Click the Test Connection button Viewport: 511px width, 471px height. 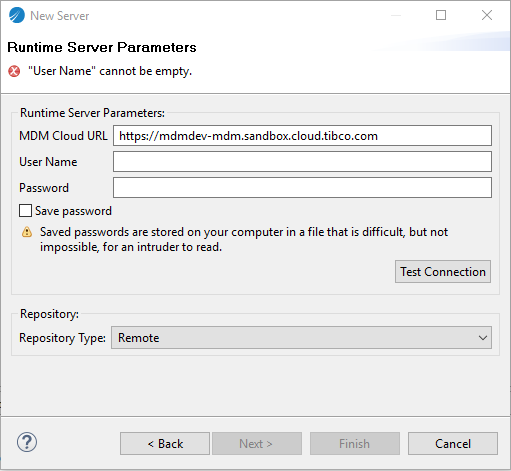443,272
